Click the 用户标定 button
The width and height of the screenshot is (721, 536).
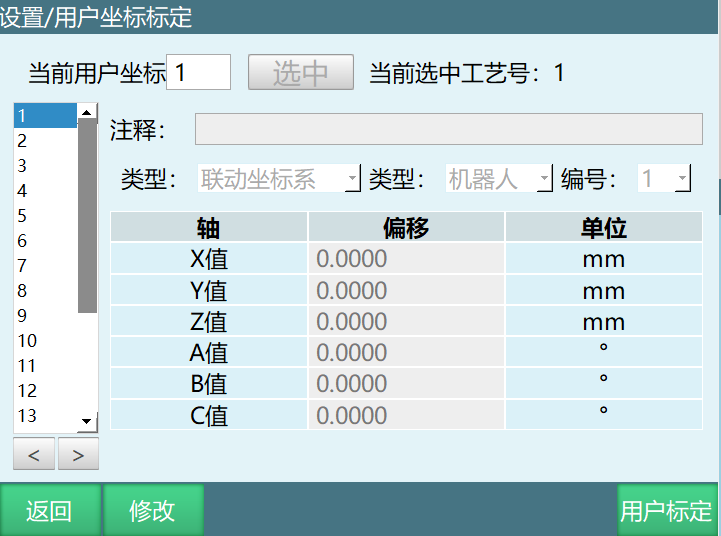[x=667, y=511]
